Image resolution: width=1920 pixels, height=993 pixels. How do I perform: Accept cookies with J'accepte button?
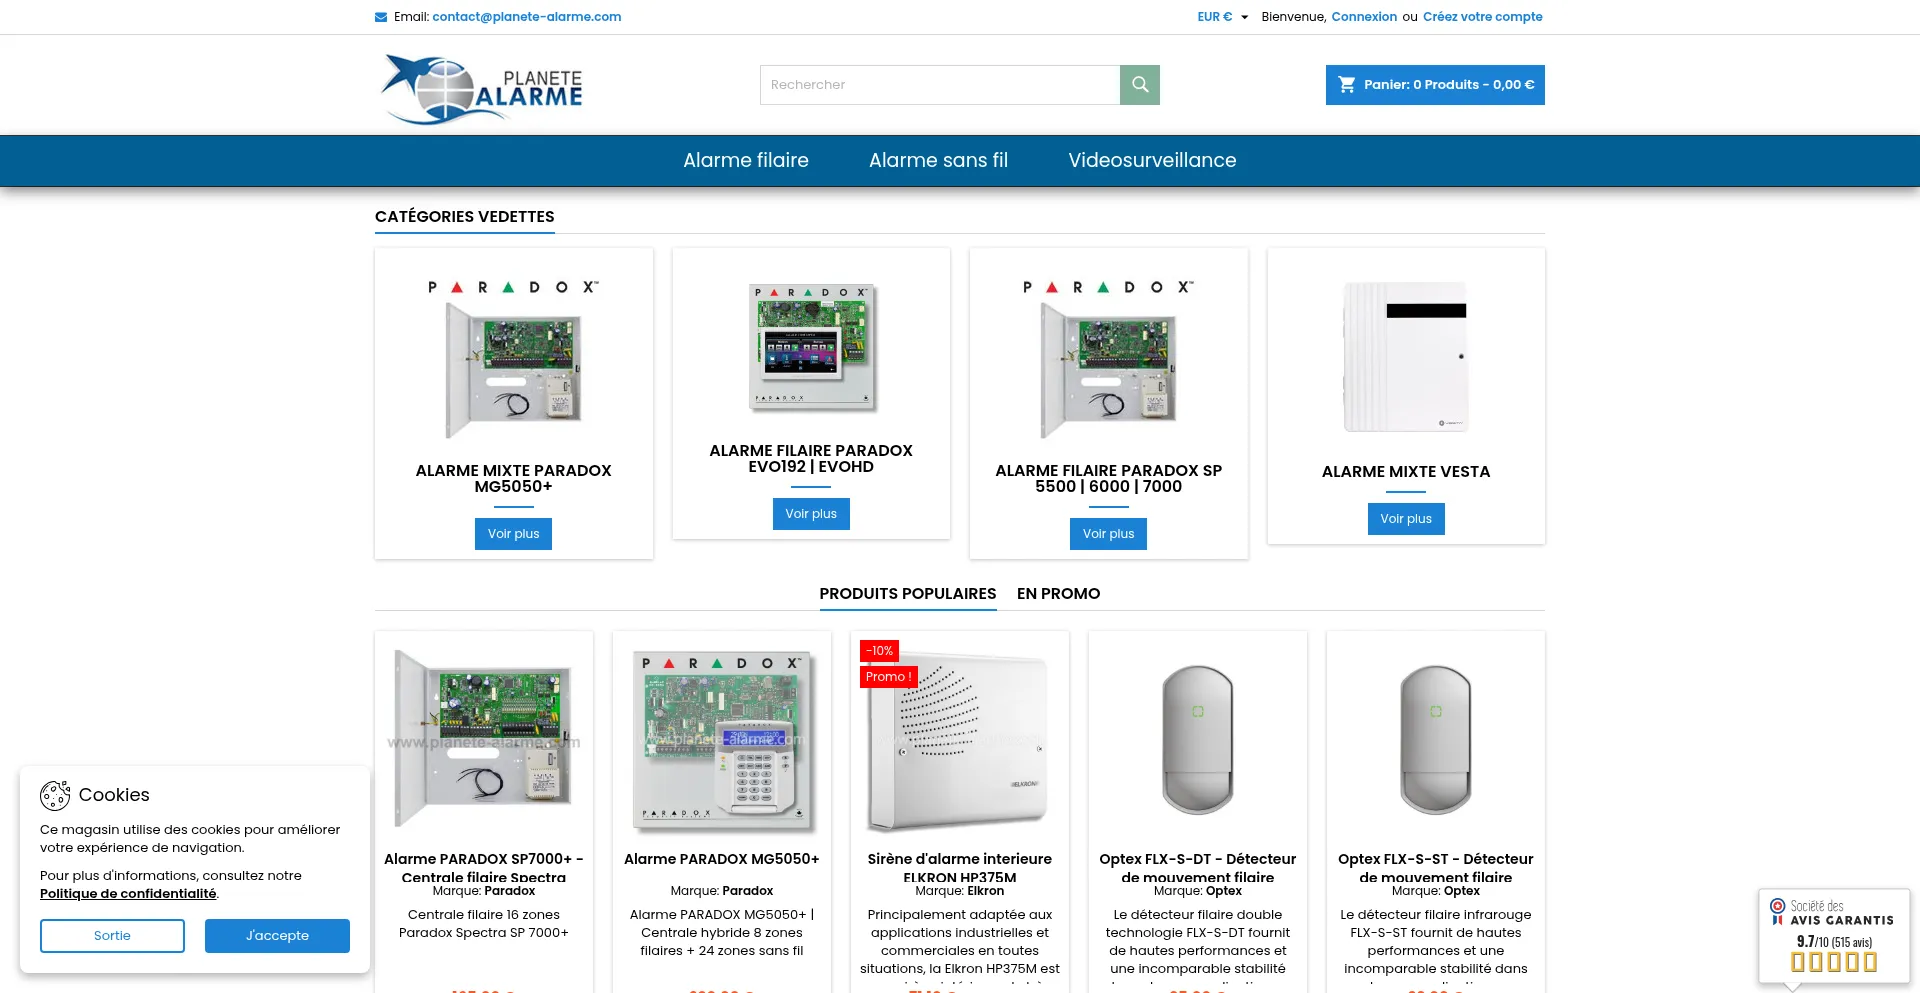[277, 936]
